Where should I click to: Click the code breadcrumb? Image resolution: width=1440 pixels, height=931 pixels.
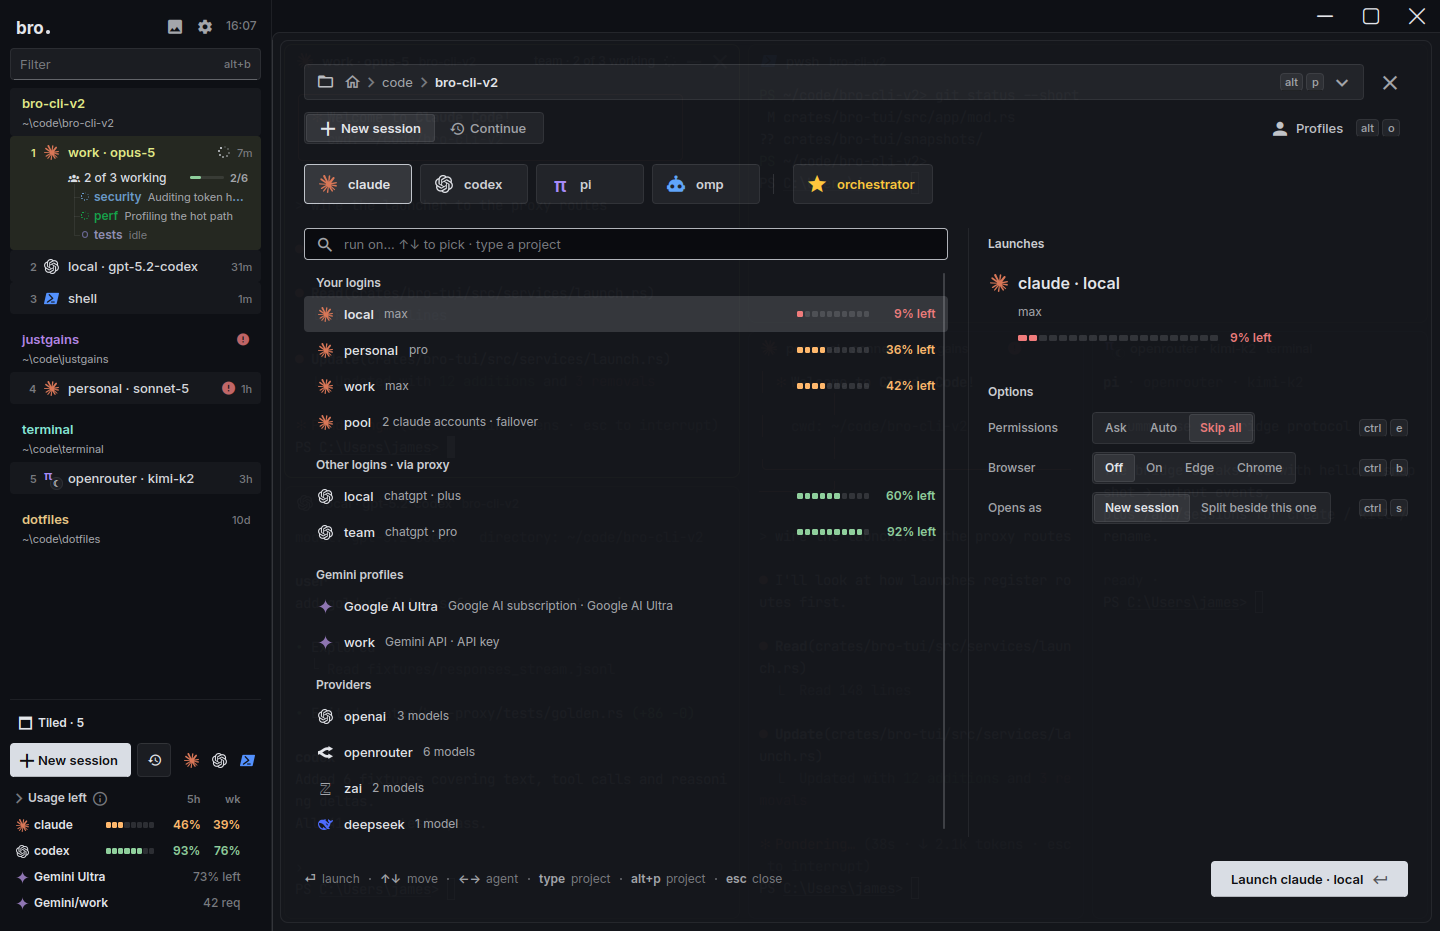397,82
